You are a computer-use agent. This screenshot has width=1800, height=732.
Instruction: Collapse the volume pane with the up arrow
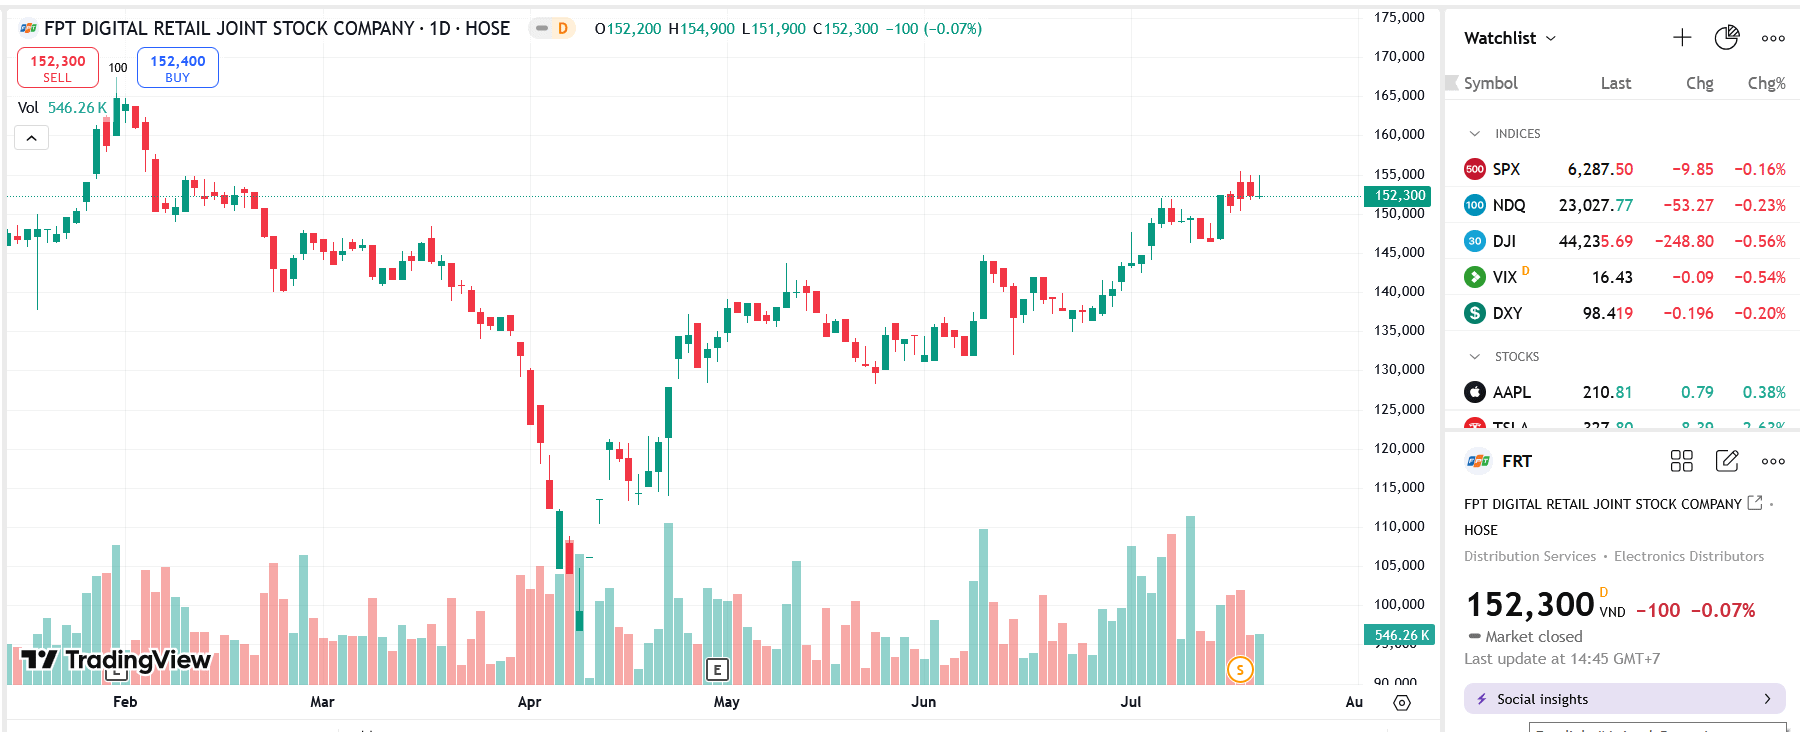[x=31, y=137]
